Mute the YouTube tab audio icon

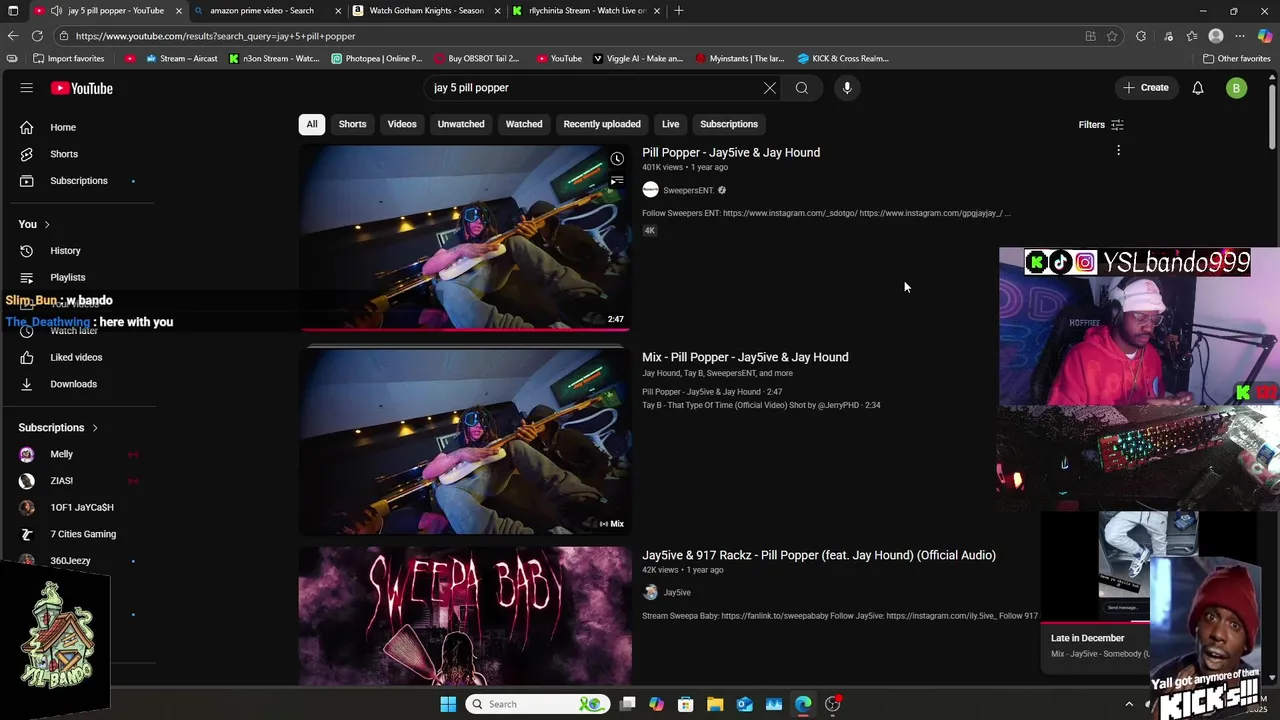pos(57,11)
